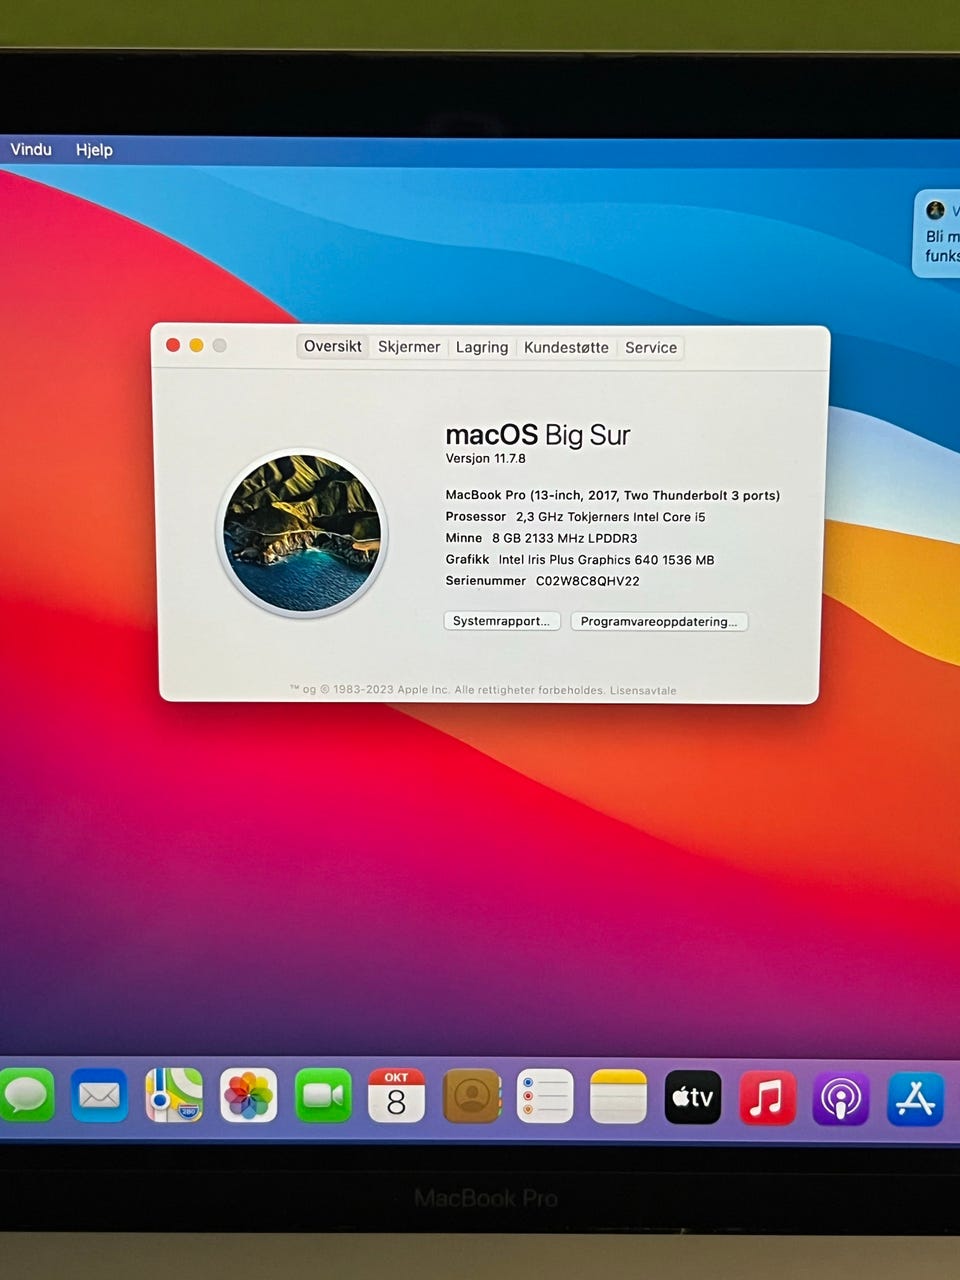Open the Notes app icon

618,1096
